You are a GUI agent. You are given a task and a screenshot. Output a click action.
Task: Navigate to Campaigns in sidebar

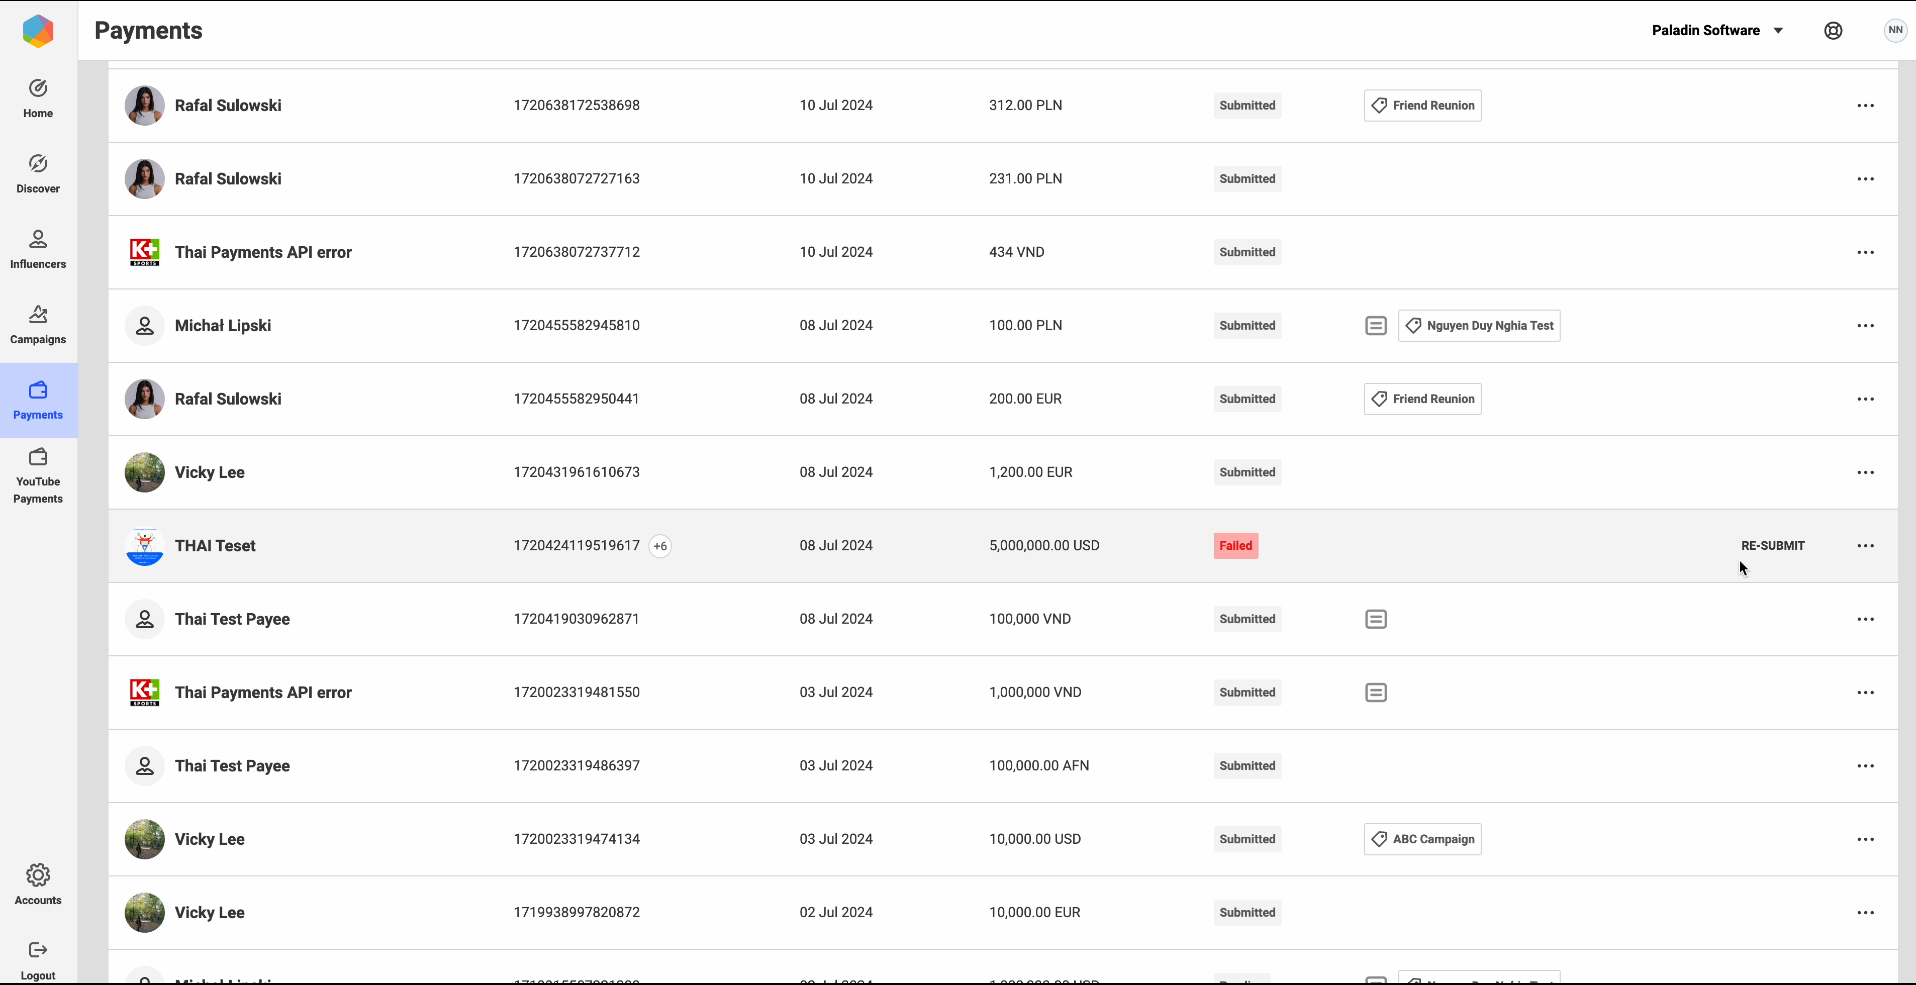(x=38, y=324)
